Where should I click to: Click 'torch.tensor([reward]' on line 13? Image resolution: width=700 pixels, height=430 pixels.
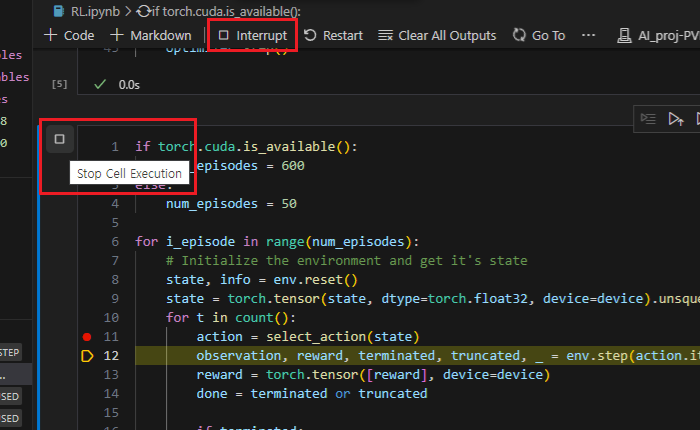coord(346,375)
